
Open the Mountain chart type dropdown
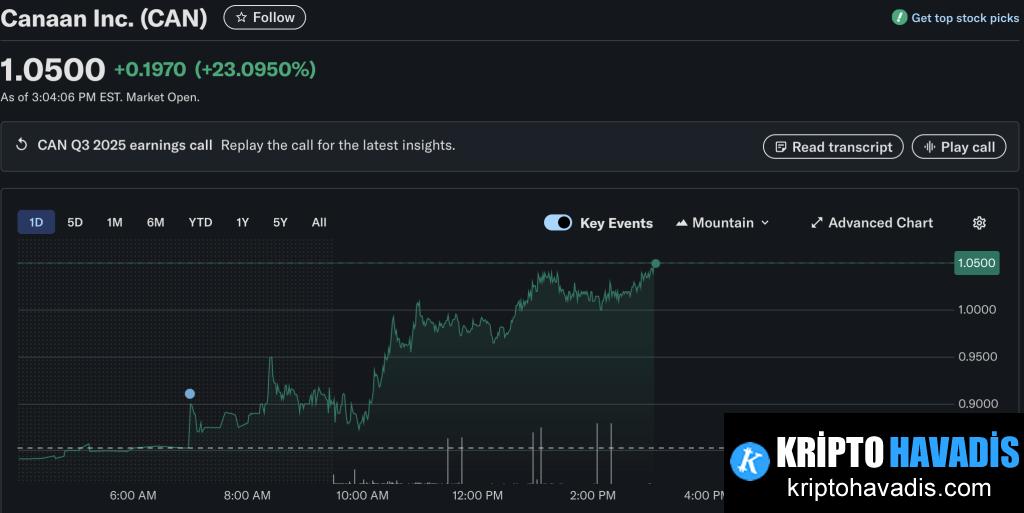click(722, 223)
